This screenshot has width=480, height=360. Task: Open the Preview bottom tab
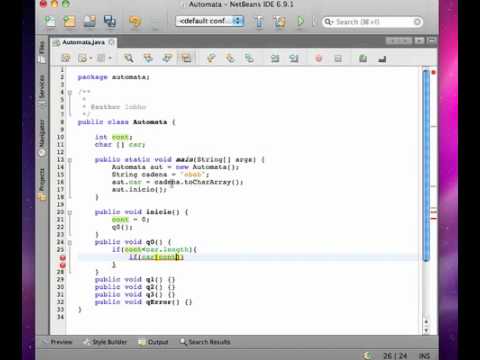click(57, 342)
